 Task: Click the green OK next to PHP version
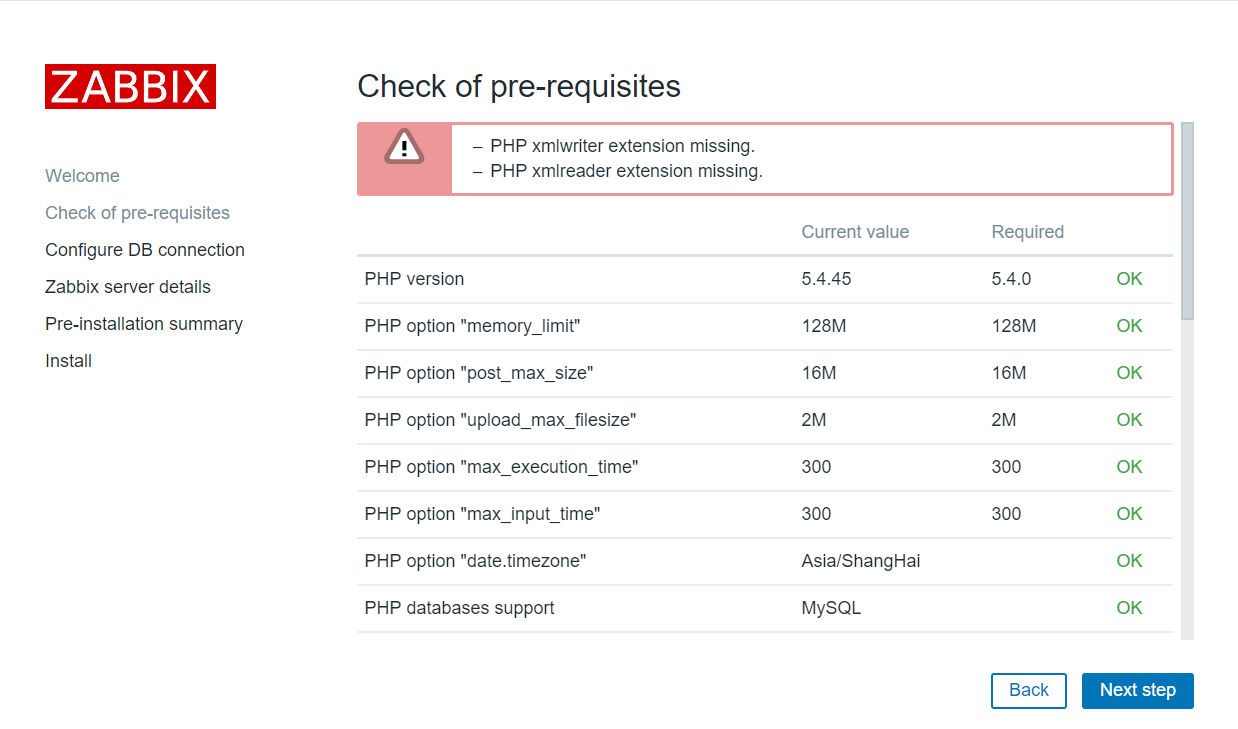1129,278
